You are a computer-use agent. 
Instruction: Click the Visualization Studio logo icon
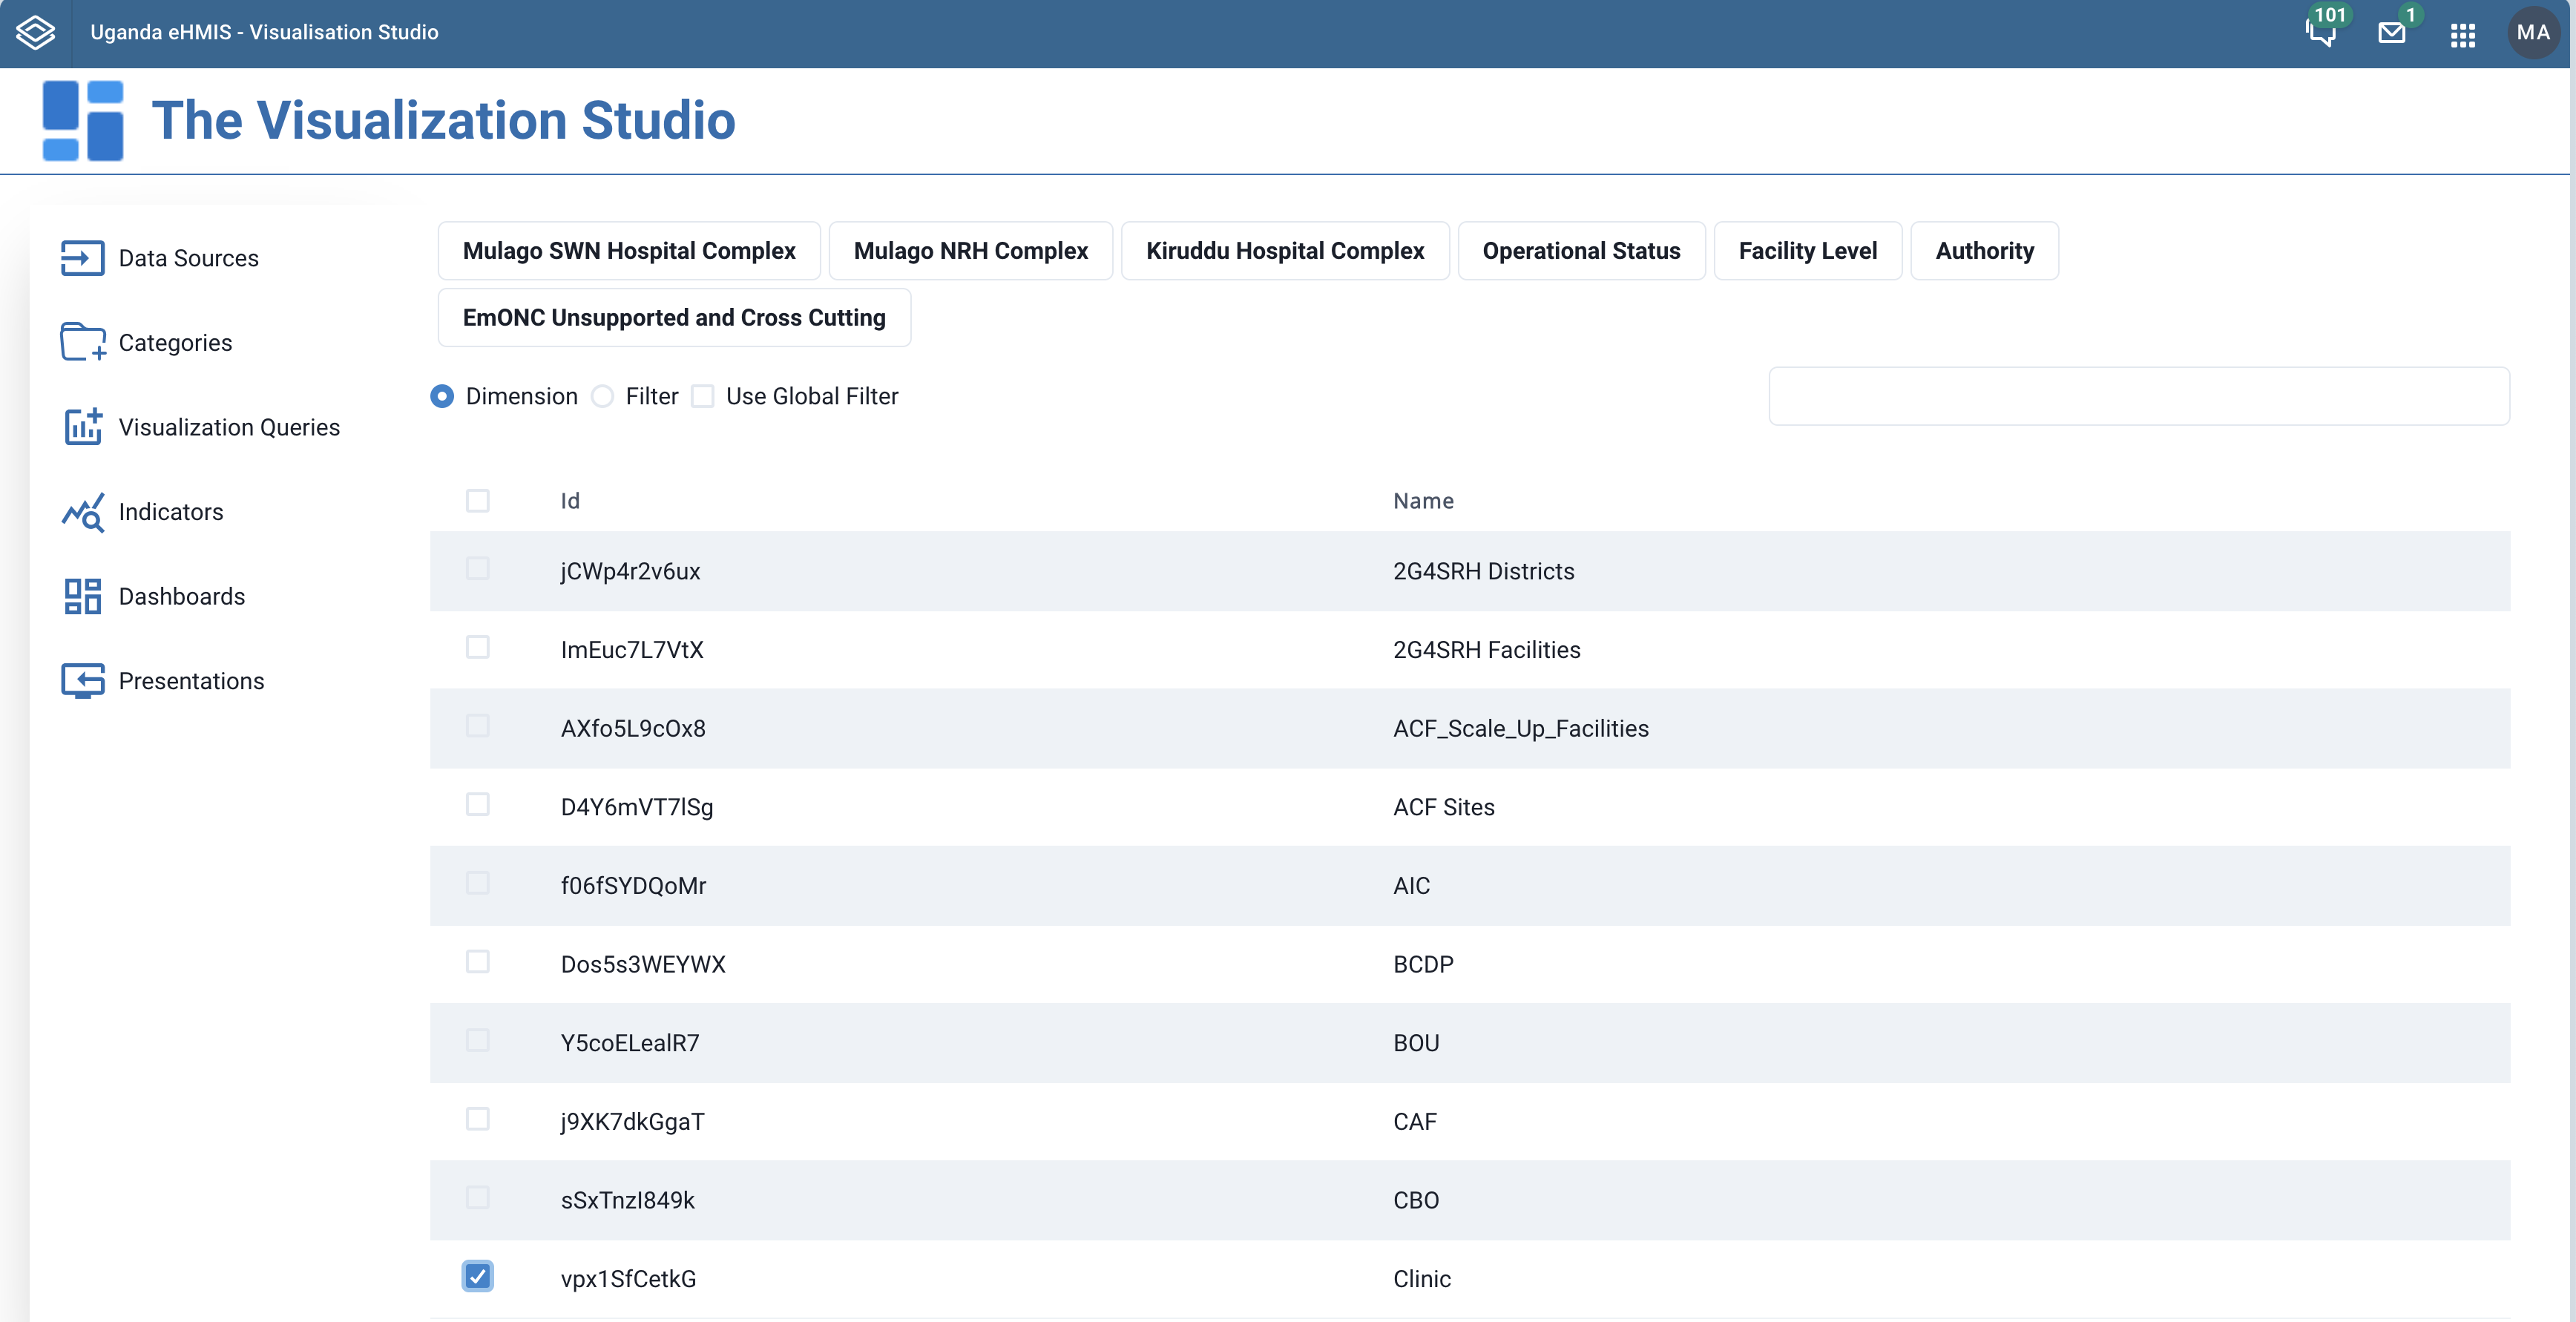(83, 121)
